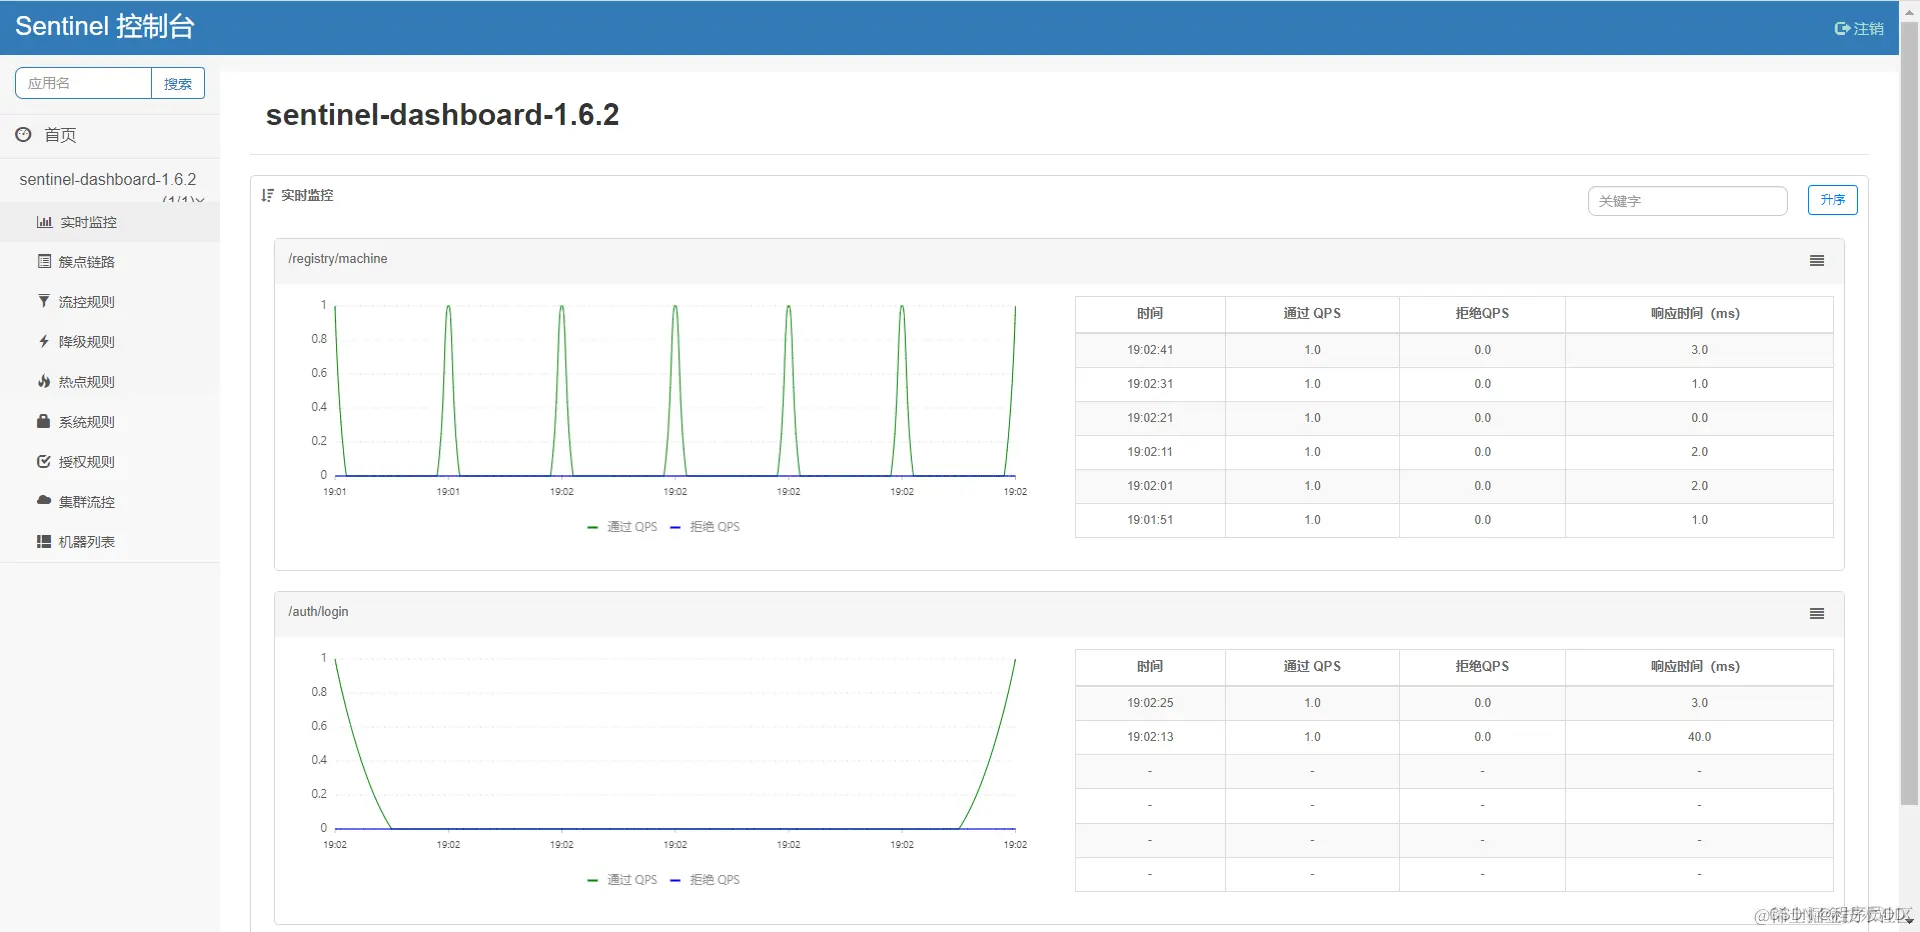Click the 19:02:13 time cell
1920x932 pixels.
[1150, 737]
